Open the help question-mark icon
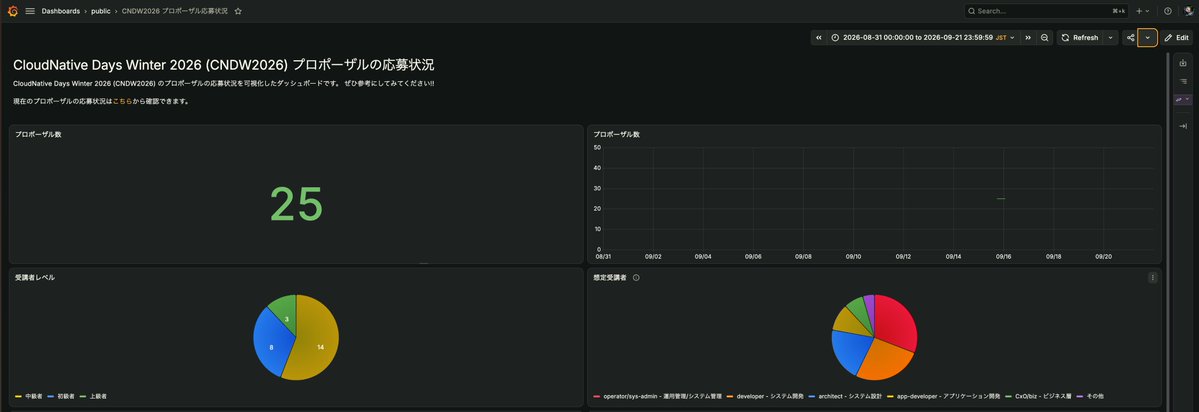Screen dimensions: 1199x412 (x=1168, y=11)
